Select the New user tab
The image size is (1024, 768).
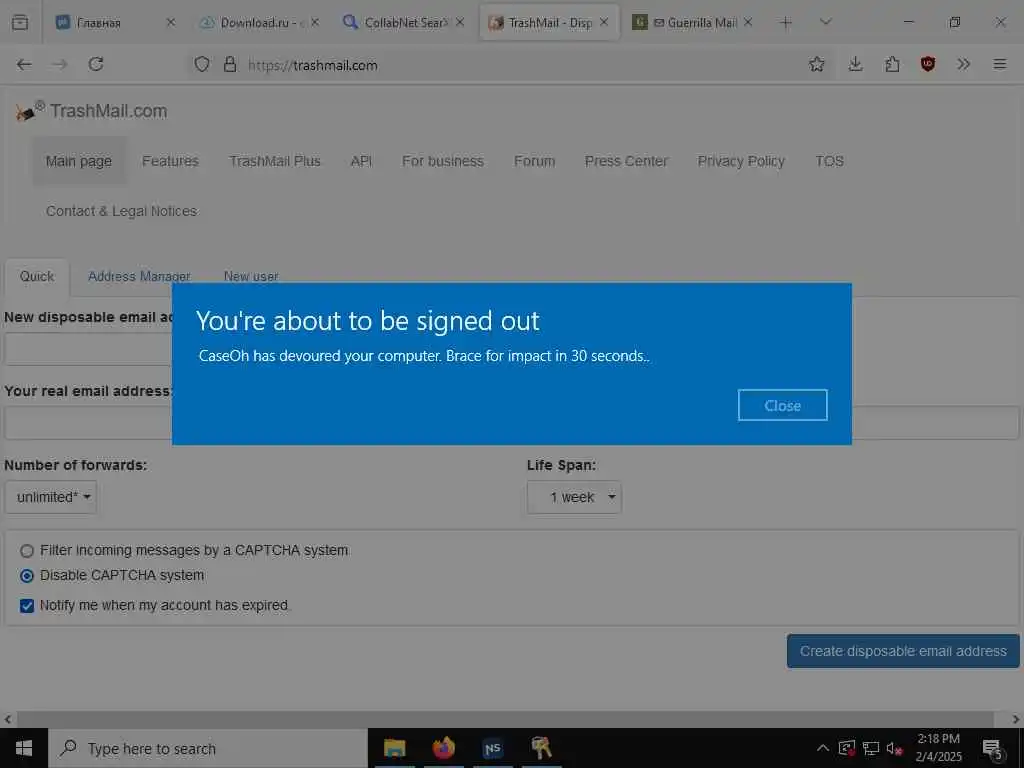pyautogui.click(x=251, y=277)
